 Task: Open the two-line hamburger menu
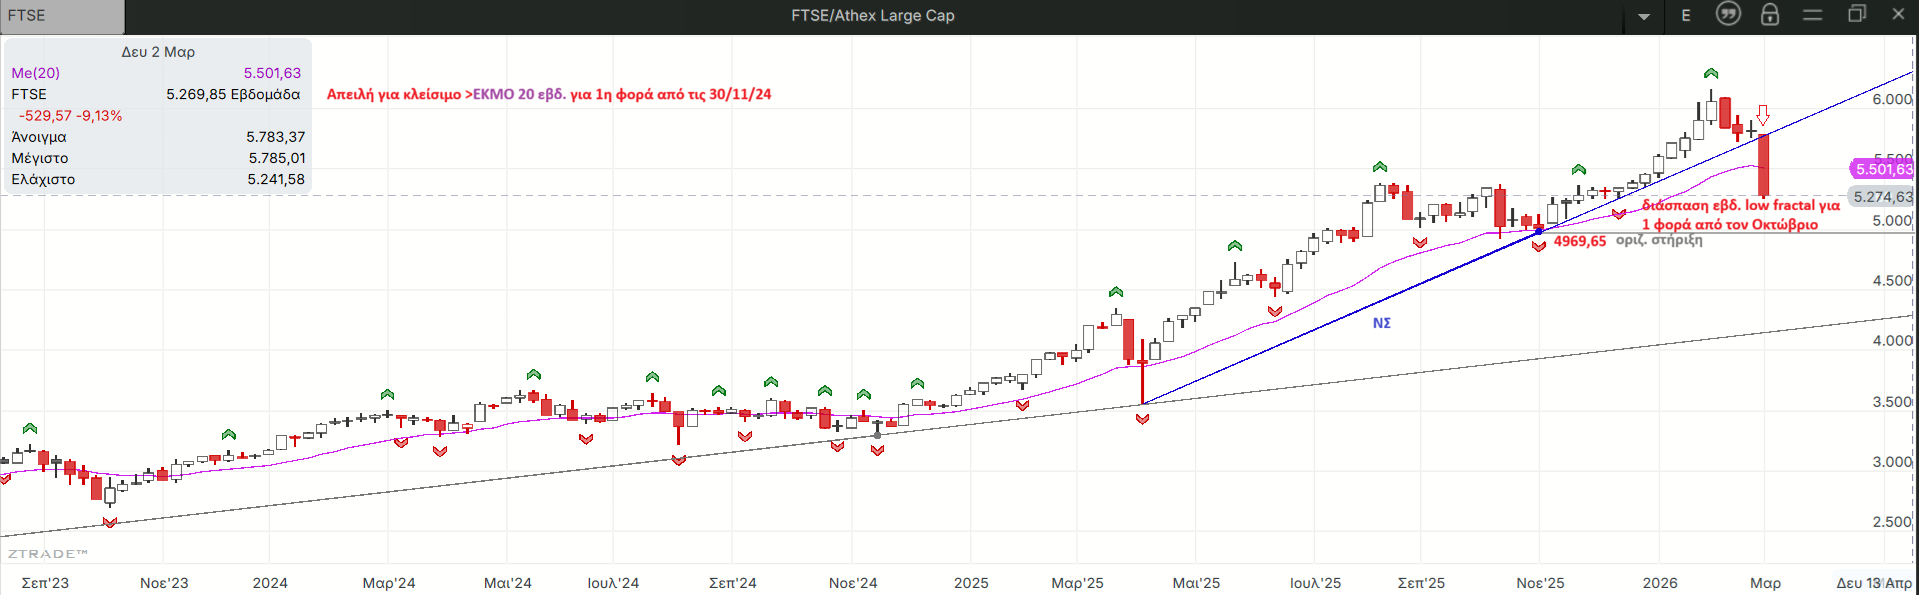[x=1812, y=14]
